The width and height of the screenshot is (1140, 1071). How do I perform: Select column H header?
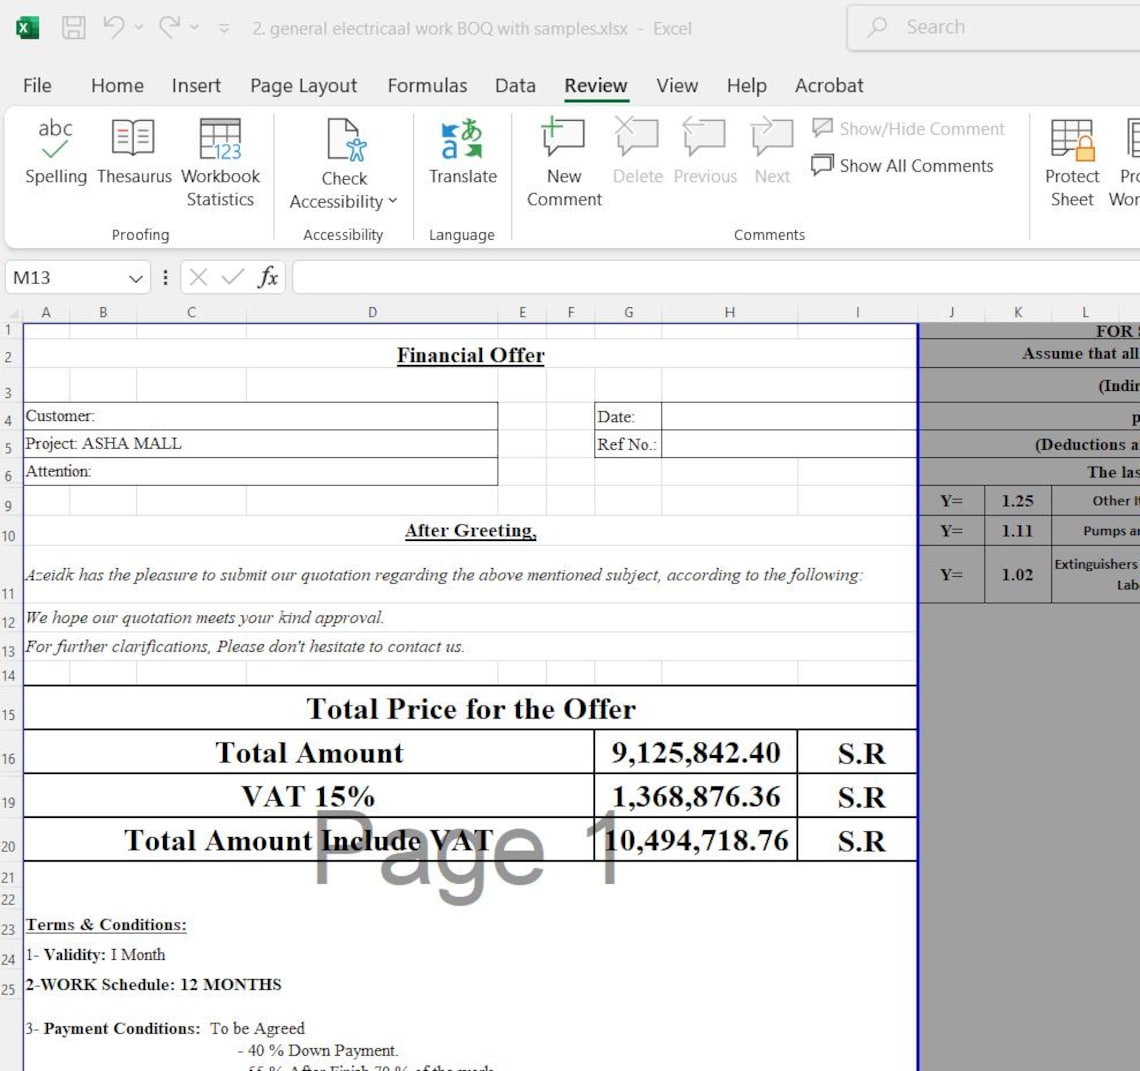point(729,313)
